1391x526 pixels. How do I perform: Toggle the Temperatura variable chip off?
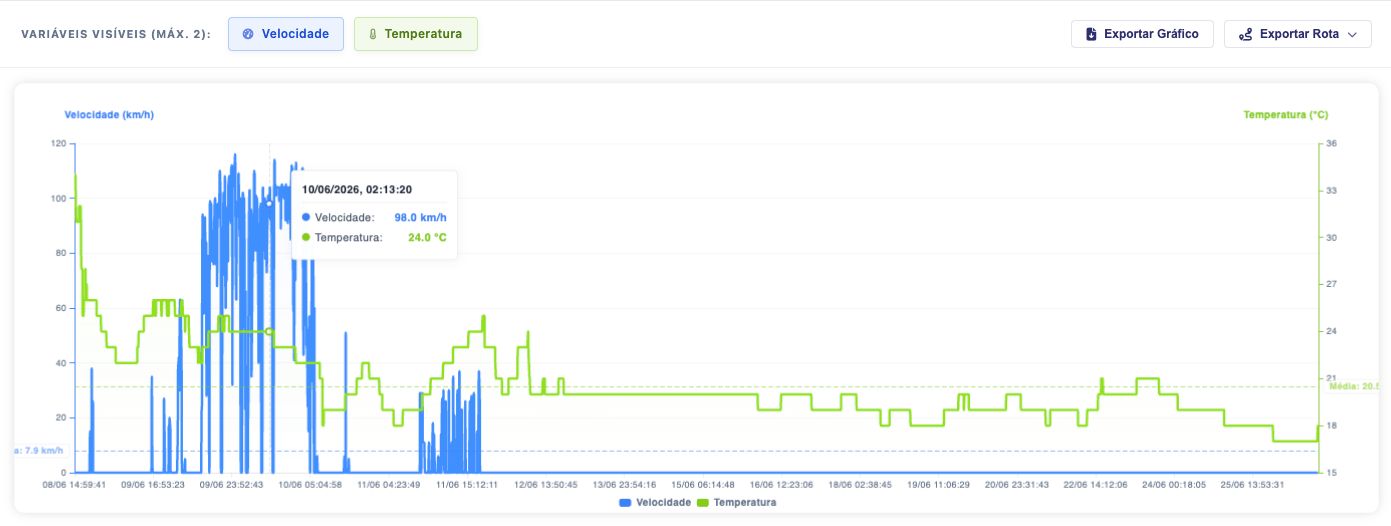[415, 34]
